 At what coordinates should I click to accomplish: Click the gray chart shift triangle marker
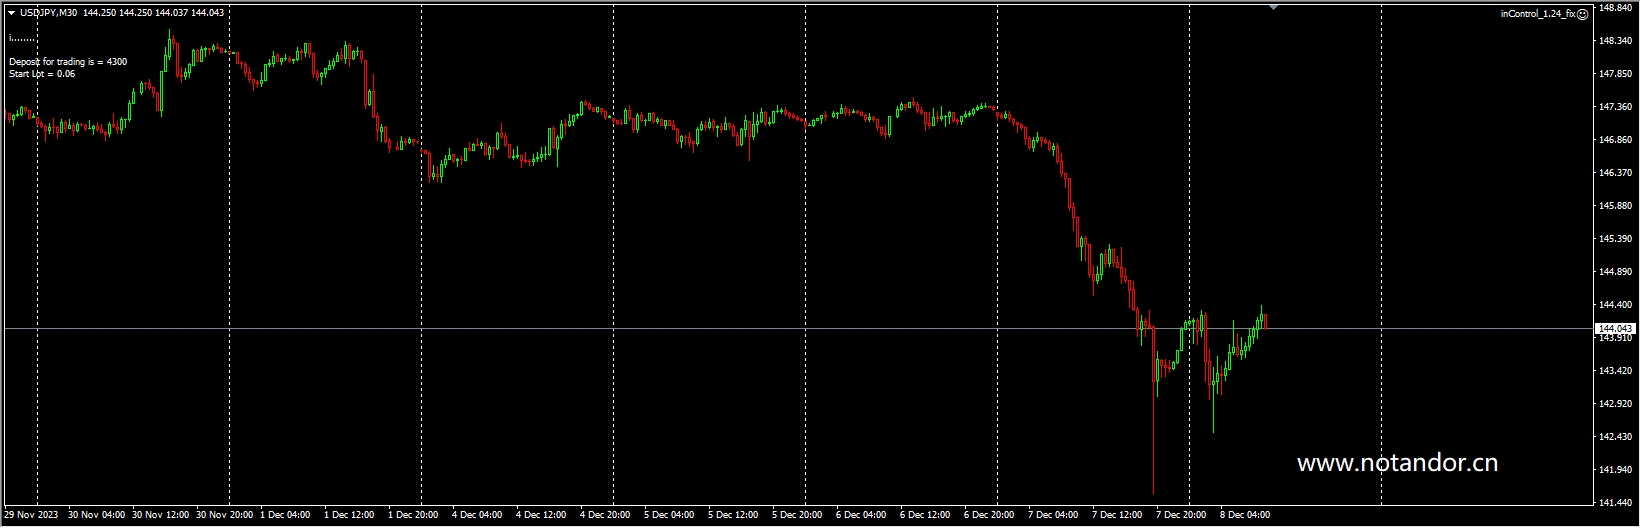click(1273, 7)
